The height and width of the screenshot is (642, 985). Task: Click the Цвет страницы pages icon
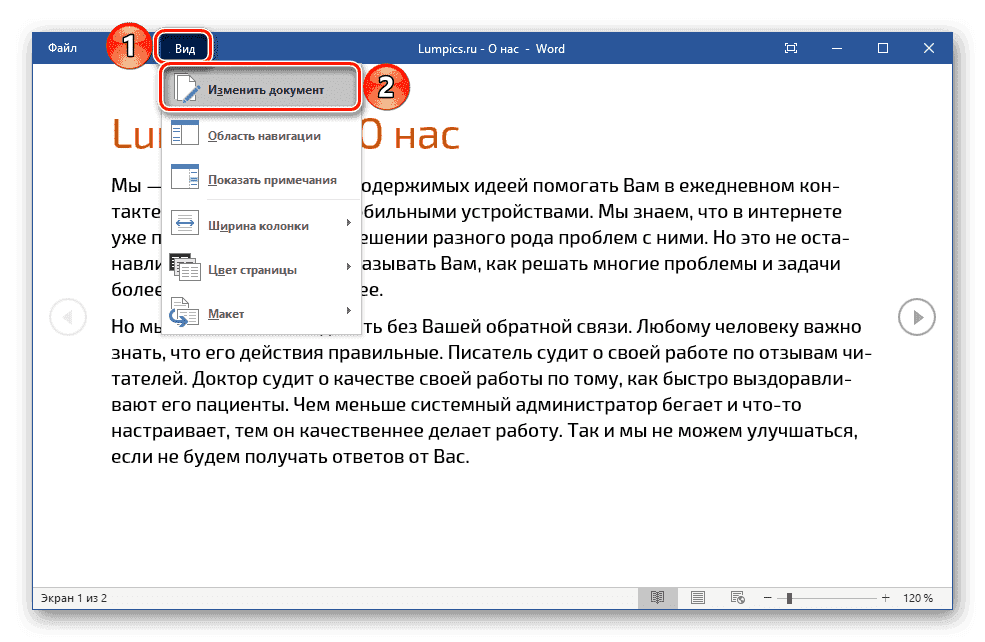tap(185, 268)
